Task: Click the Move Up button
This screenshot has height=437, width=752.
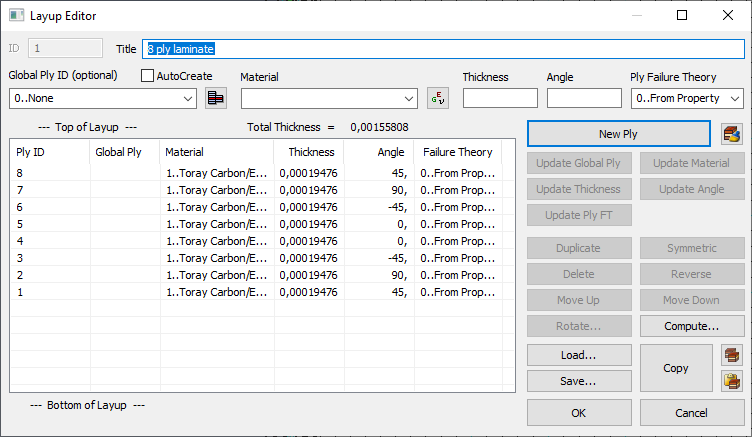Action: pos(579,300)
